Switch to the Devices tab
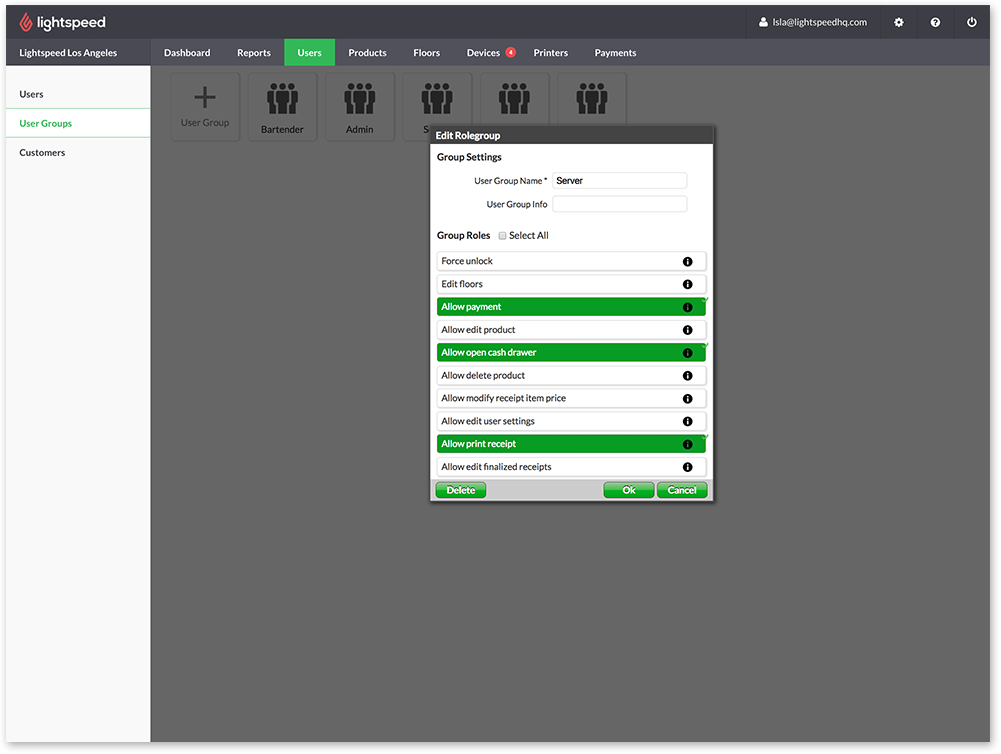1001x754 pixels. click(483, 53)
